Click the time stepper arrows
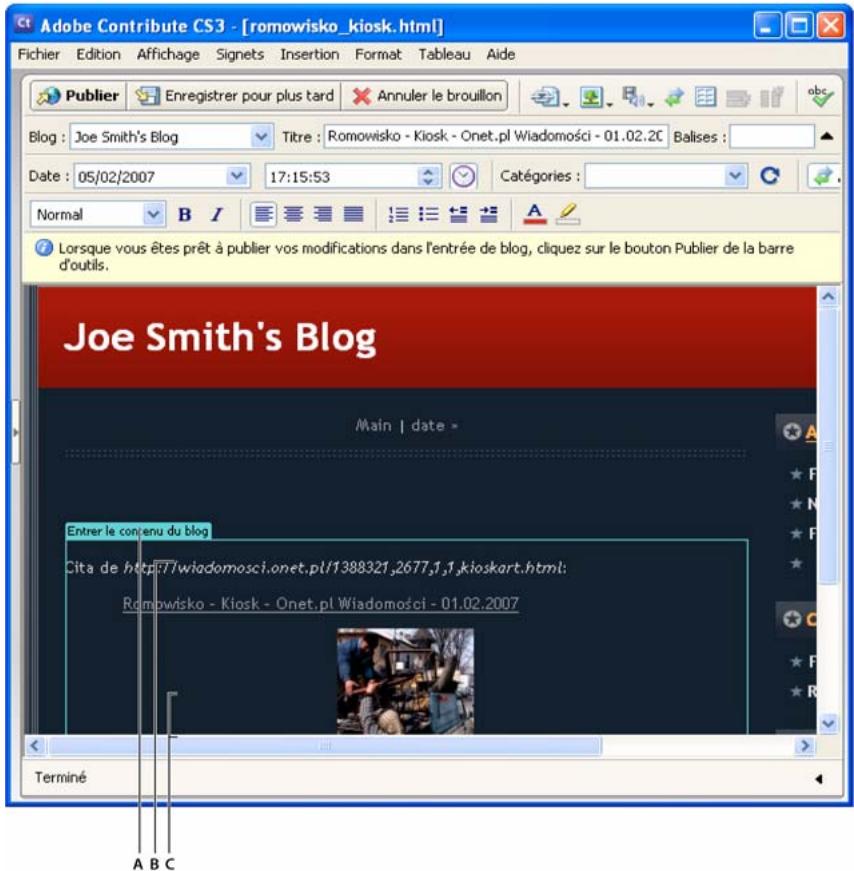The image size is (854, 871). pos(428,177)
